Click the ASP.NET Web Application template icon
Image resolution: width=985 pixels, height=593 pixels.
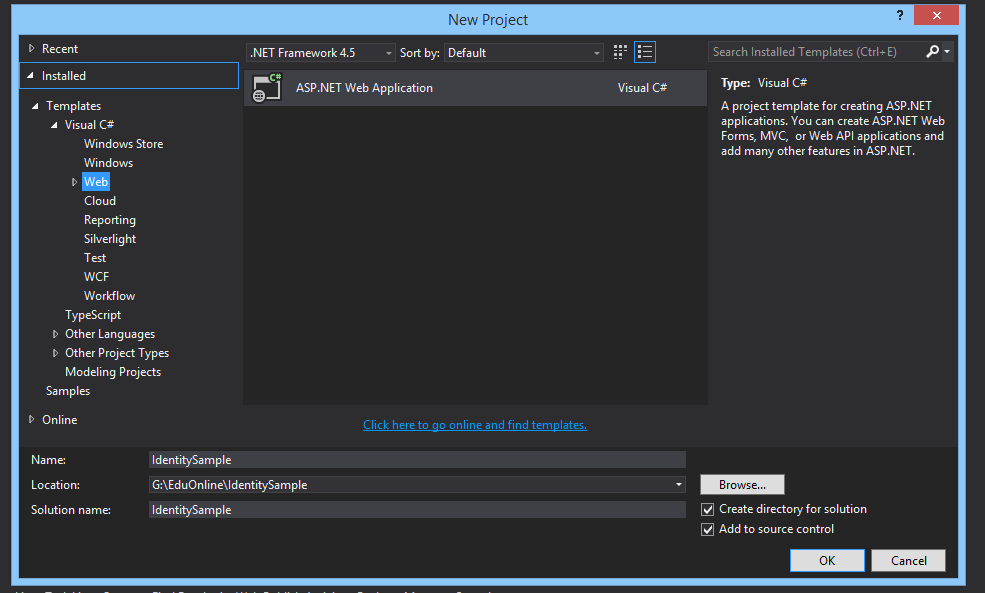[267, 88]
